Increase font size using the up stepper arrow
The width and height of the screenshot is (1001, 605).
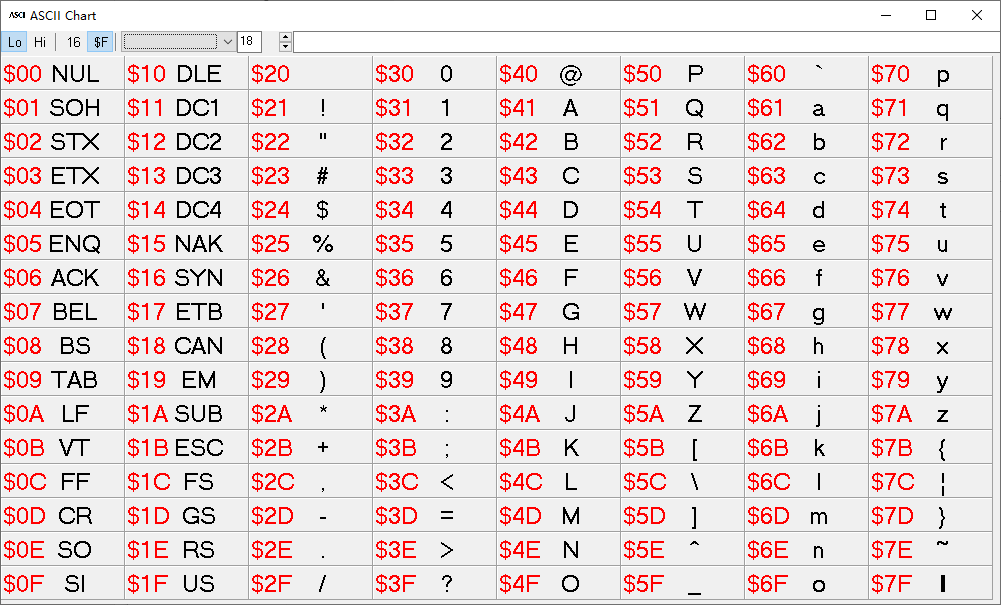pos(285,37)
